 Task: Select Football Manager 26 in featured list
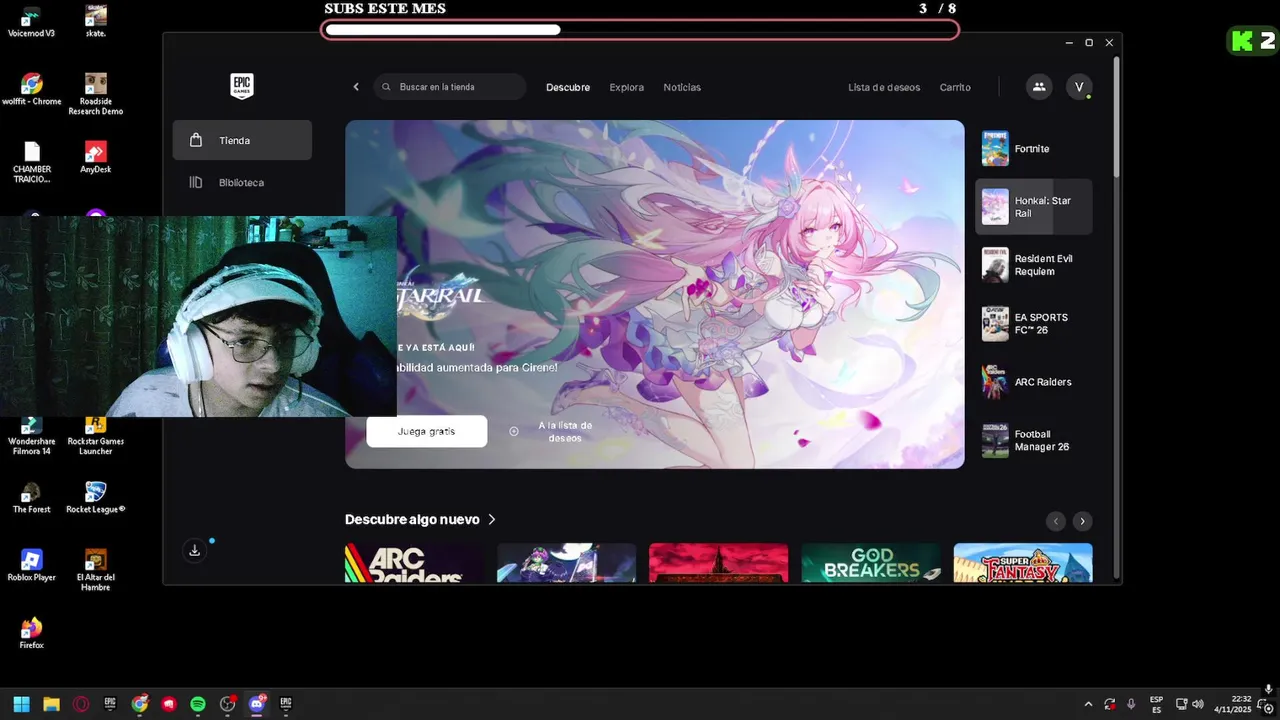coord(1034,440)
